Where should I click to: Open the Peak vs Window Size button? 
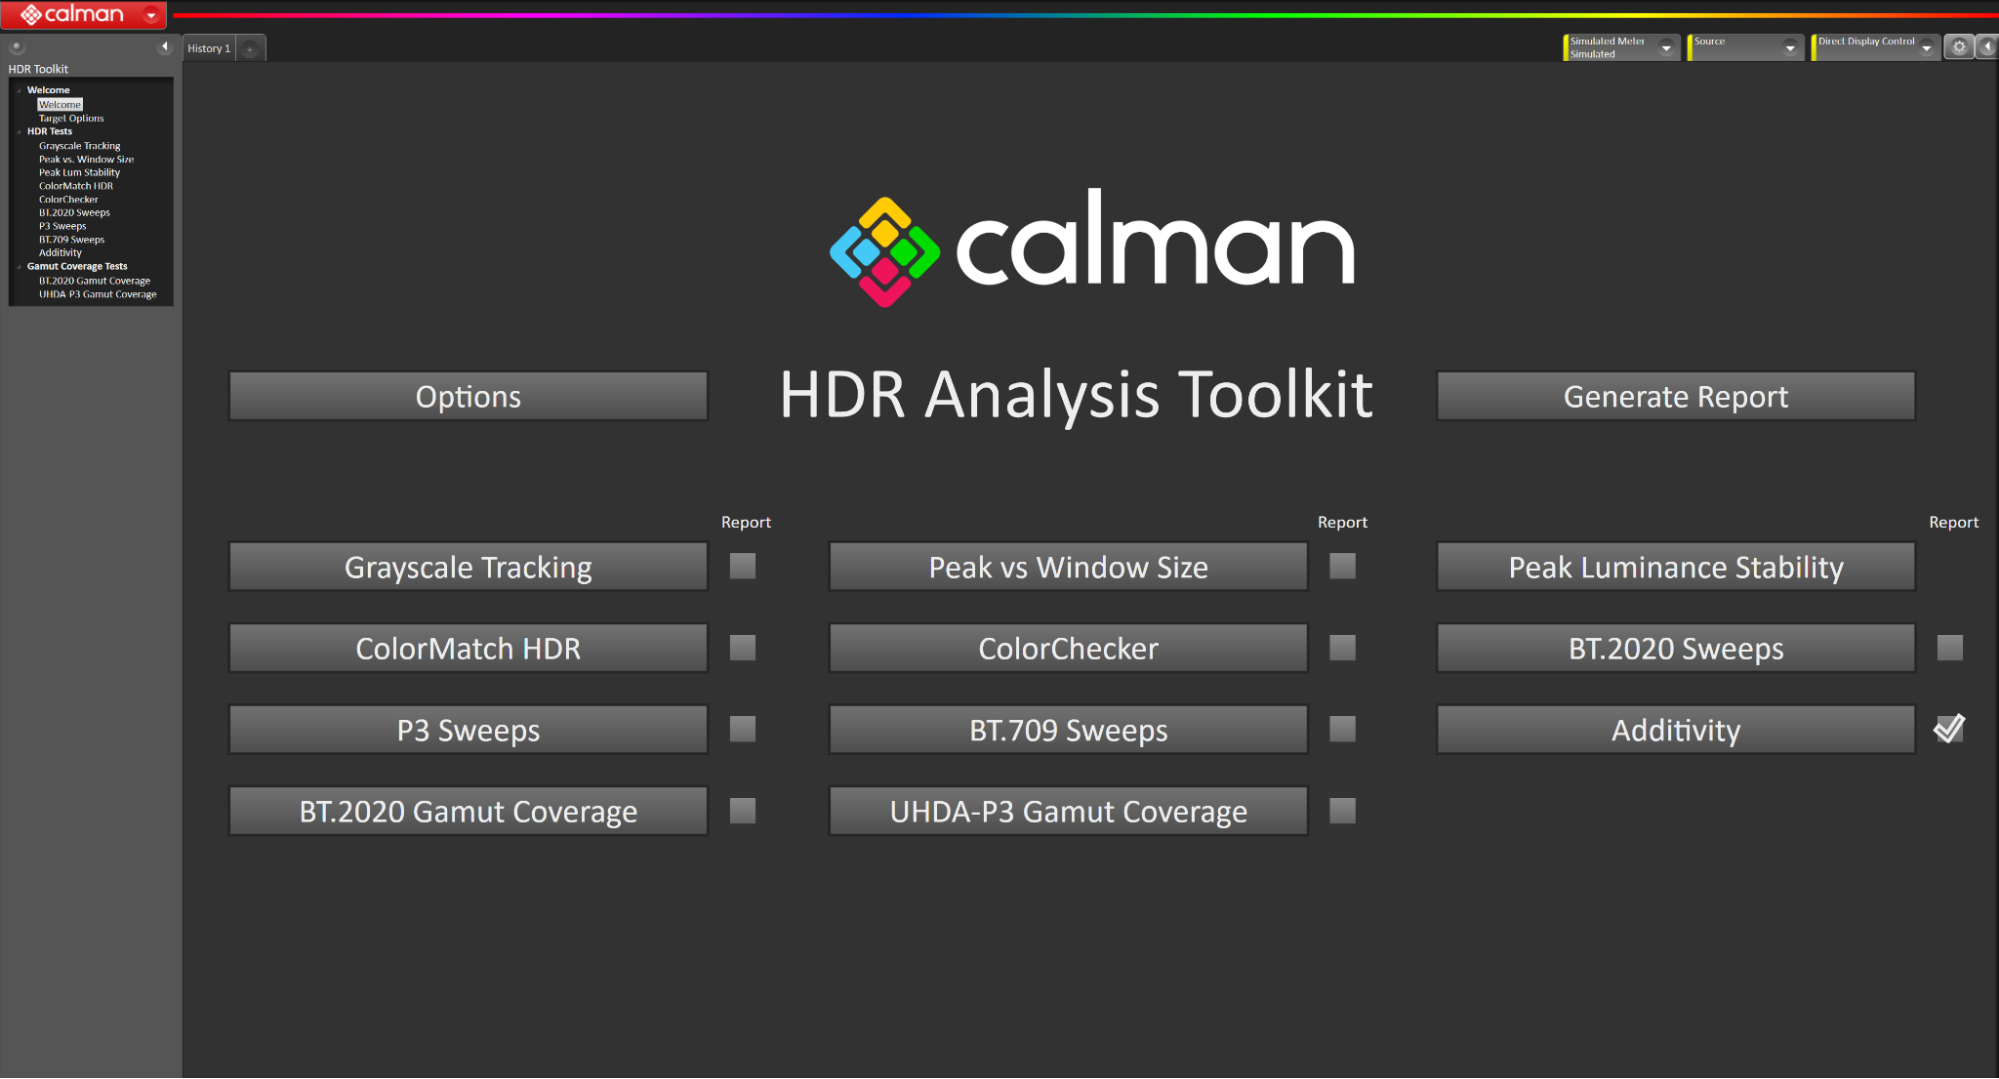pyautogui.click(x=1068, y=567)
